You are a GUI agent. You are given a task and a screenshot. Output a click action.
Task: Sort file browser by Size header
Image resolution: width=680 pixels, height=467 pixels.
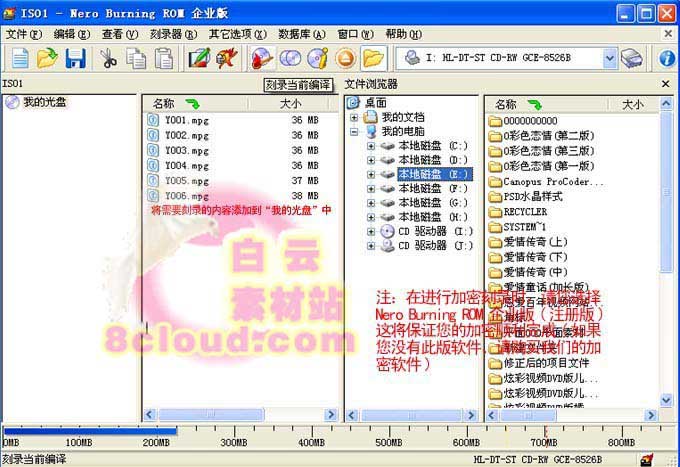pyautogui.click(x=633, y=105)
